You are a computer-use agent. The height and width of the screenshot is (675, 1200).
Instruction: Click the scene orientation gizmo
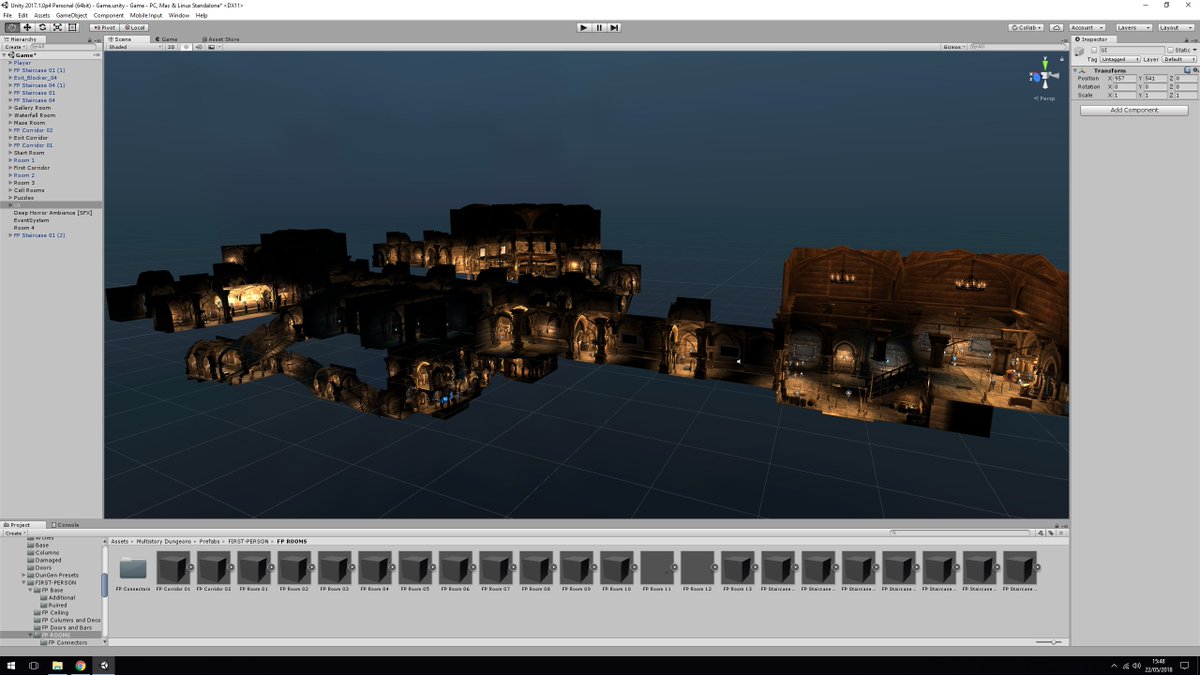pyautogui.click(x=1046, y=77)
